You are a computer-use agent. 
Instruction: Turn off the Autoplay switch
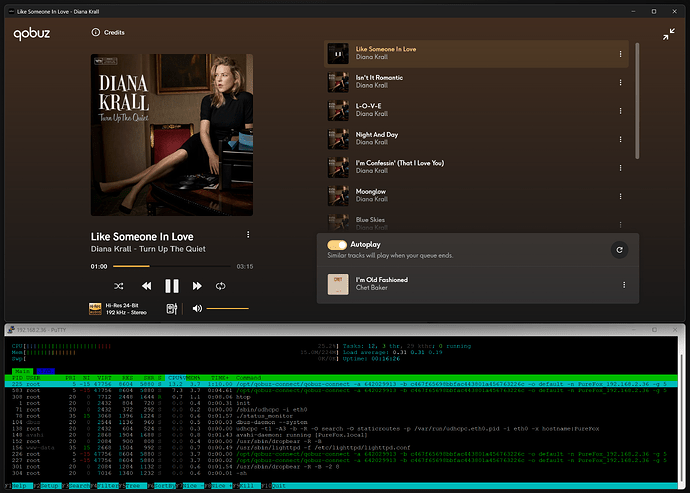click(337, 244)
